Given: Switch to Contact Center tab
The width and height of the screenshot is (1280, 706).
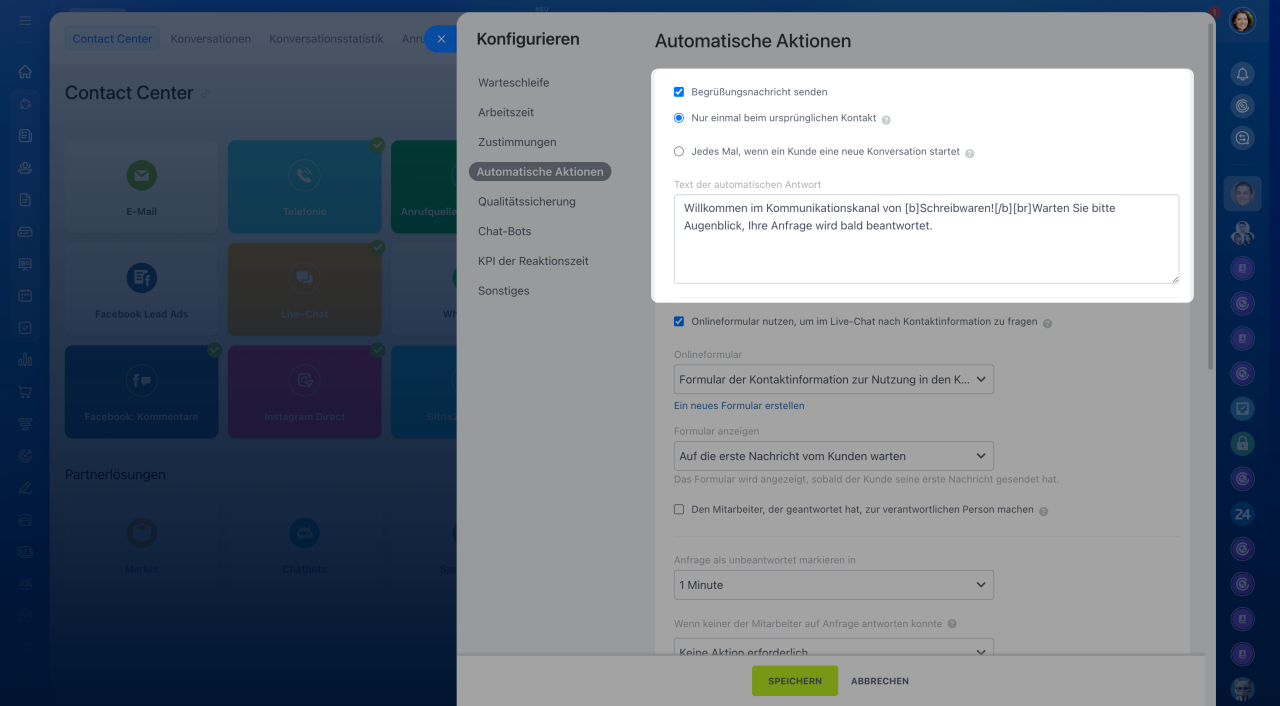Looking at the screenshot, I should click(112, 39).
